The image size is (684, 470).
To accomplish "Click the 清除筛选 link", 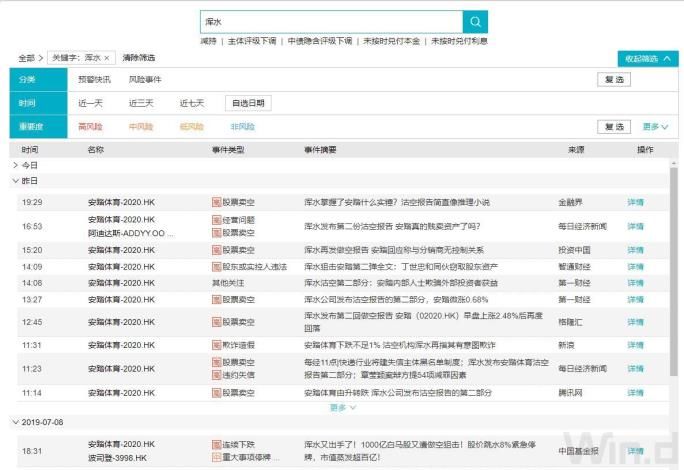I will pyautogui.click(x=139, y=58).
